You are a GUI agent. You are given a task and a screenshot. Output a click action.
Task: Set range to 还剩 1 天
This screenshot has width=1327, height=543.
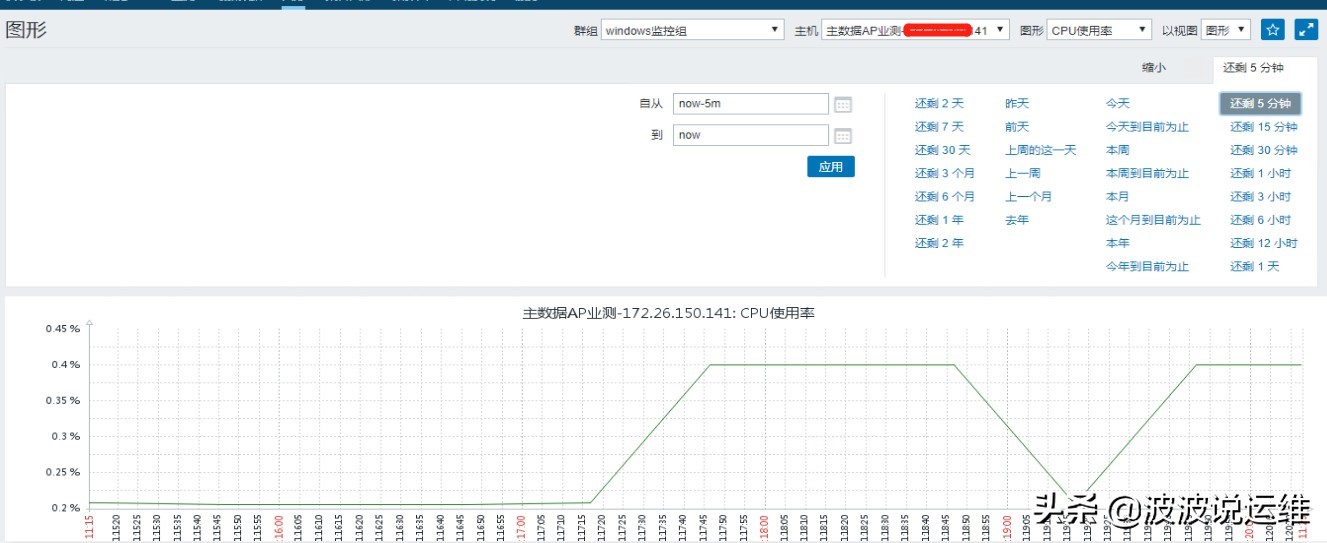pos(1255,266)
